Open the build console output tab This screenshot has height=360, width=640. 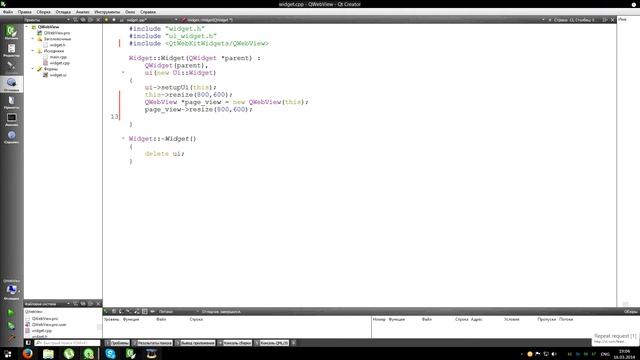coord(235,343)
